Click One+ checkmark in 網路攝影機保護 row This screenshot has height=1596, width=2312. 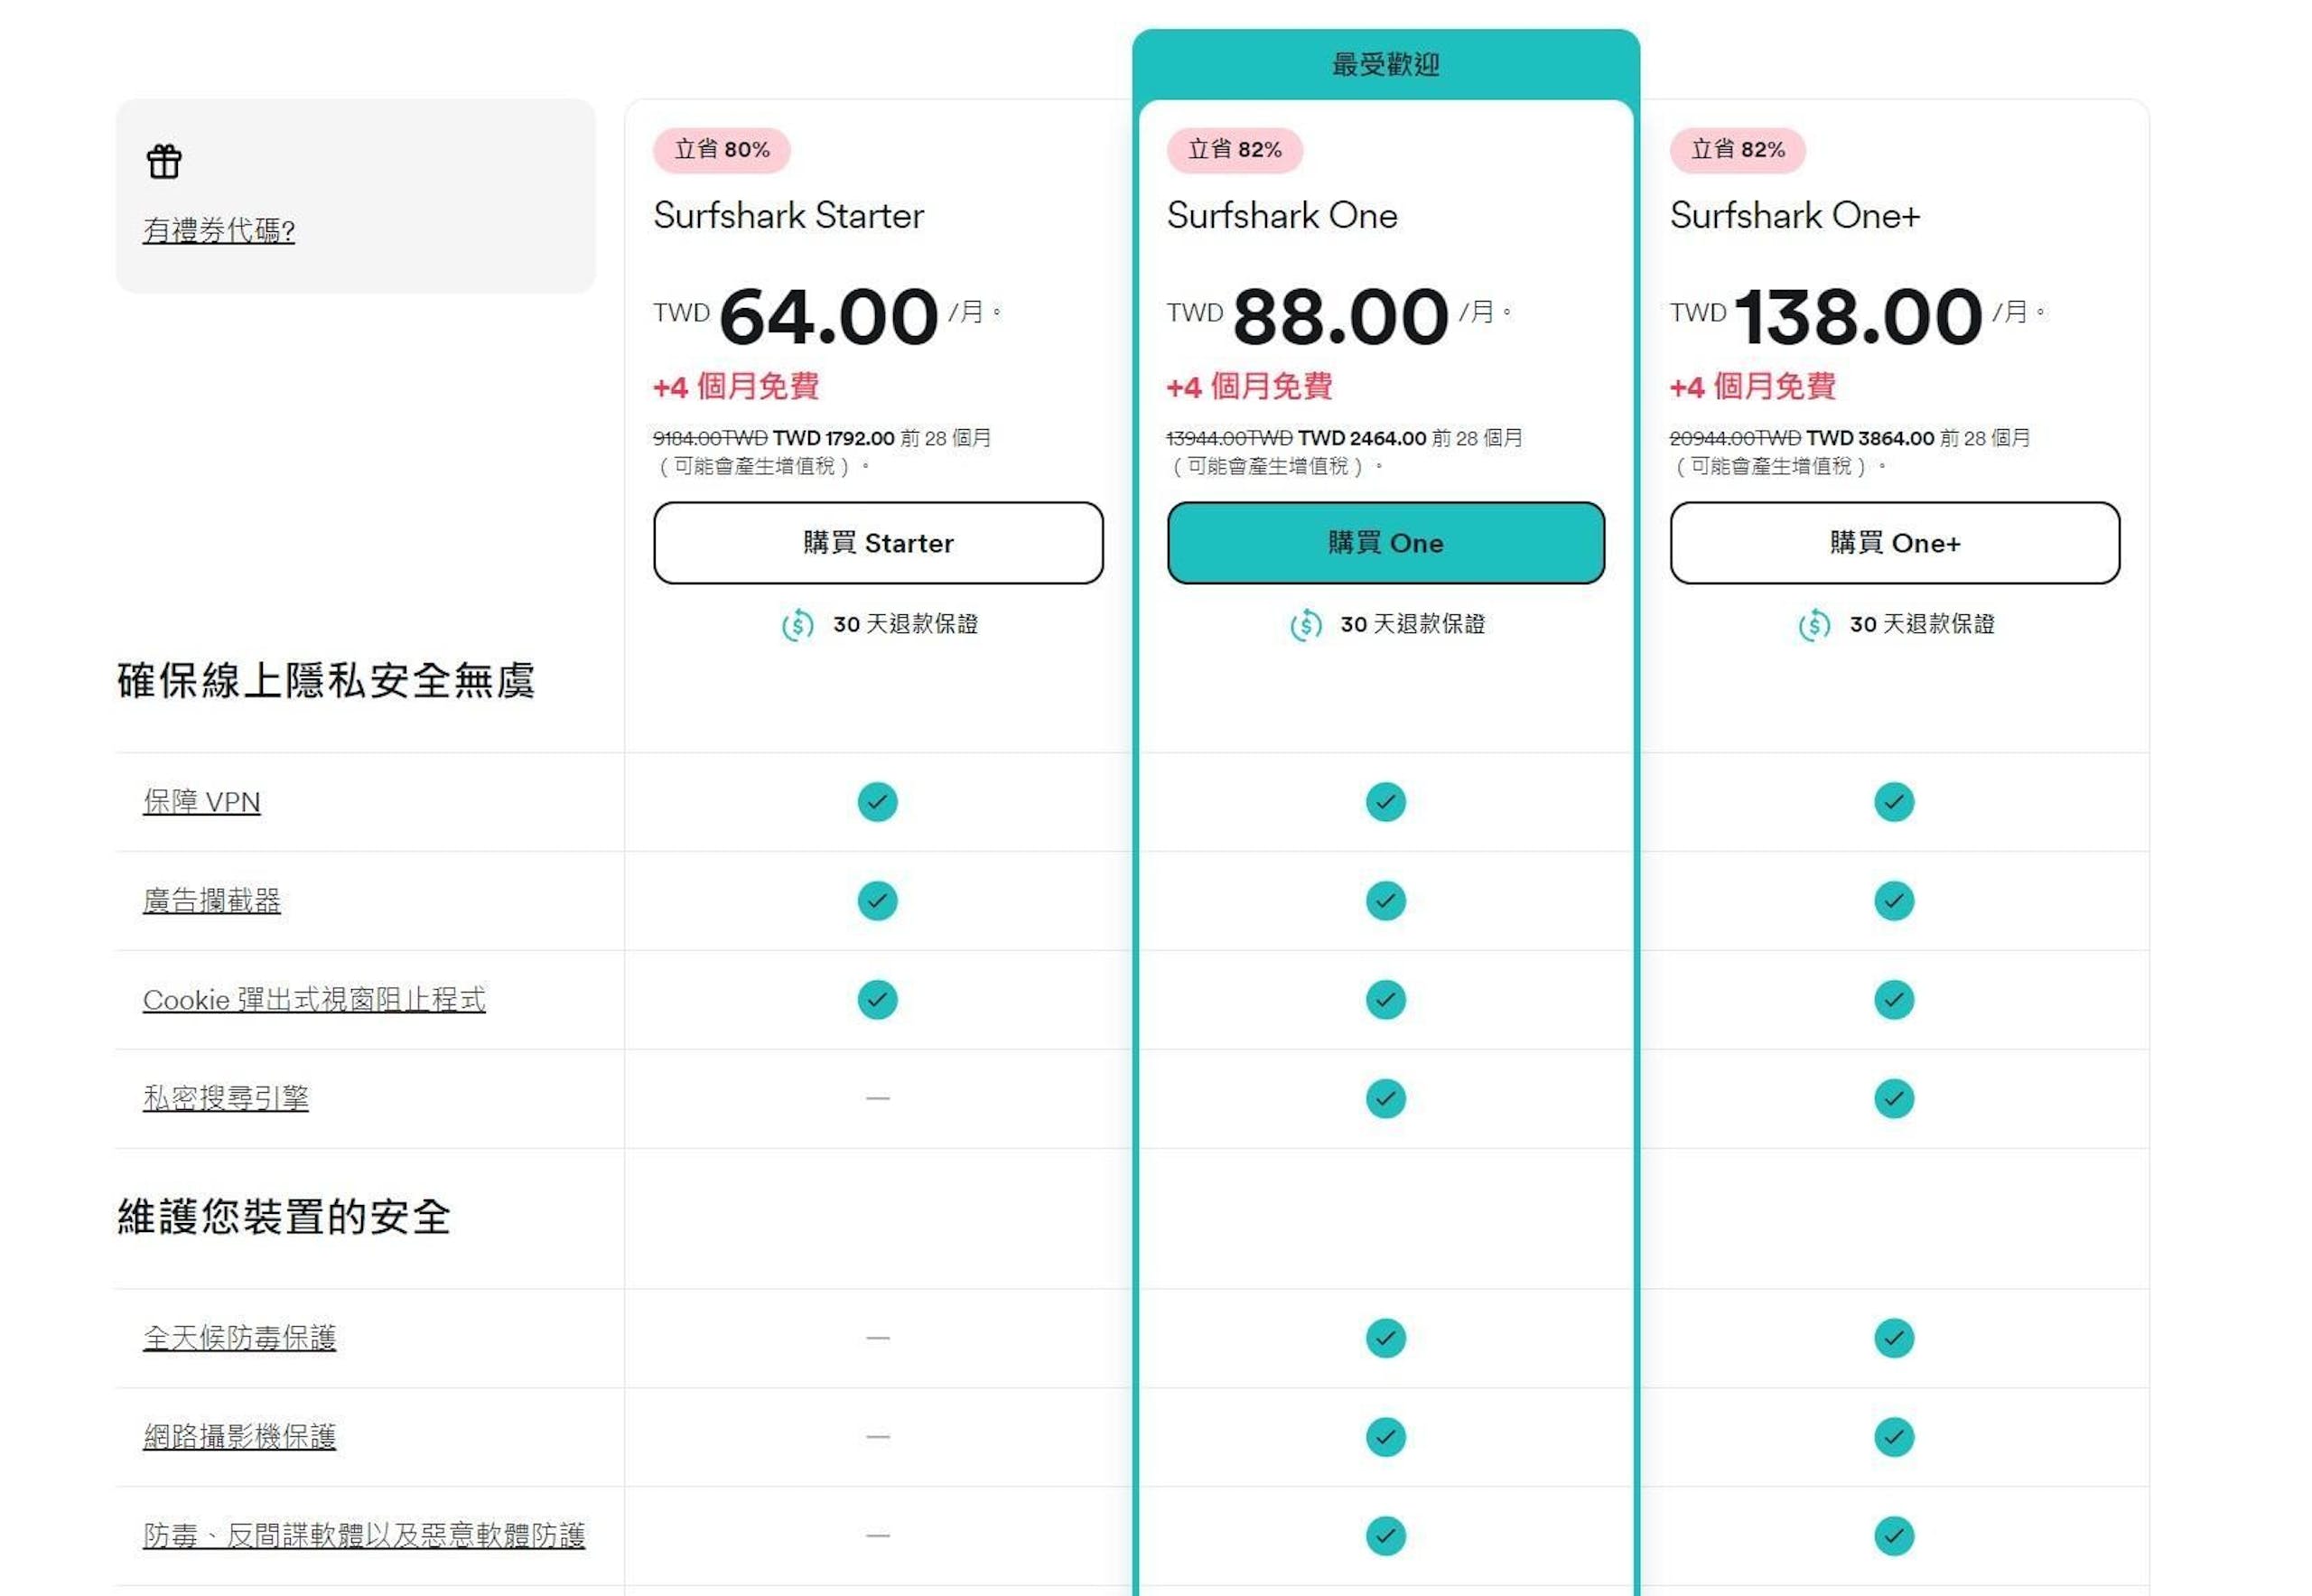tap(1893, 1437)
